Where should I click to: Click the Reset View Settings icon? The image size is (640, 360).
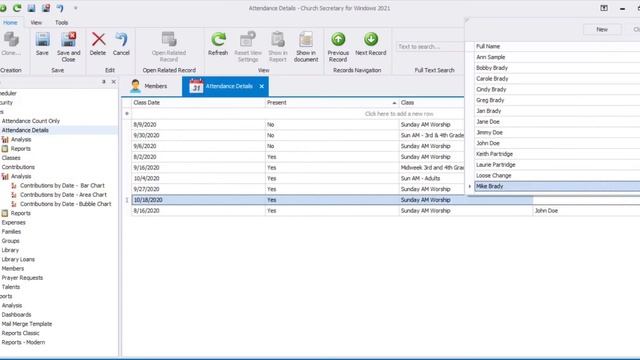pos(248,40)
